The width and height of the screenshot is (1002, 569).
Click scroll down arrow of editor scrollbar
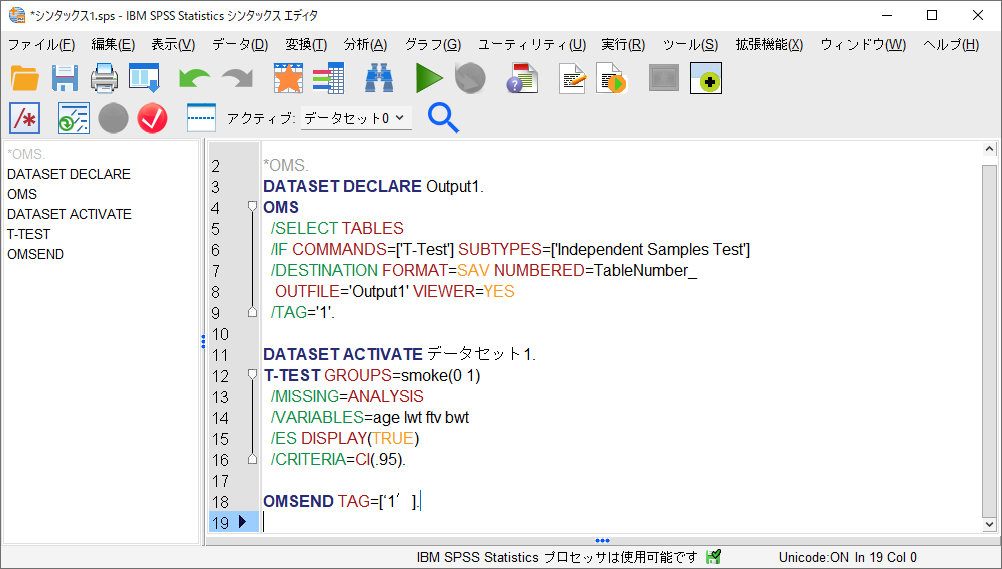pos(989,525)
